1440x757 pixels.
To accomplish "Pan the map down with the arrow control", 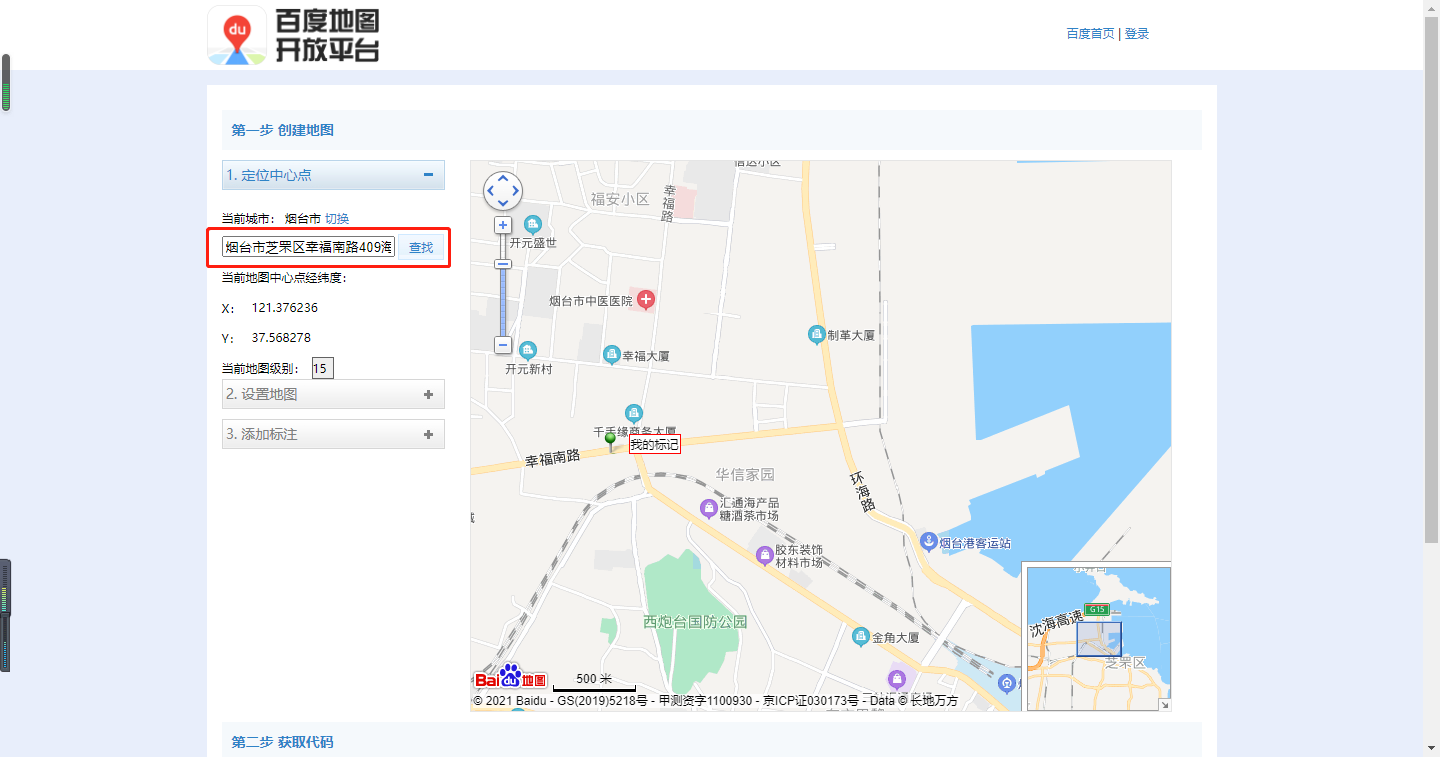I will [x=503, y=203].
